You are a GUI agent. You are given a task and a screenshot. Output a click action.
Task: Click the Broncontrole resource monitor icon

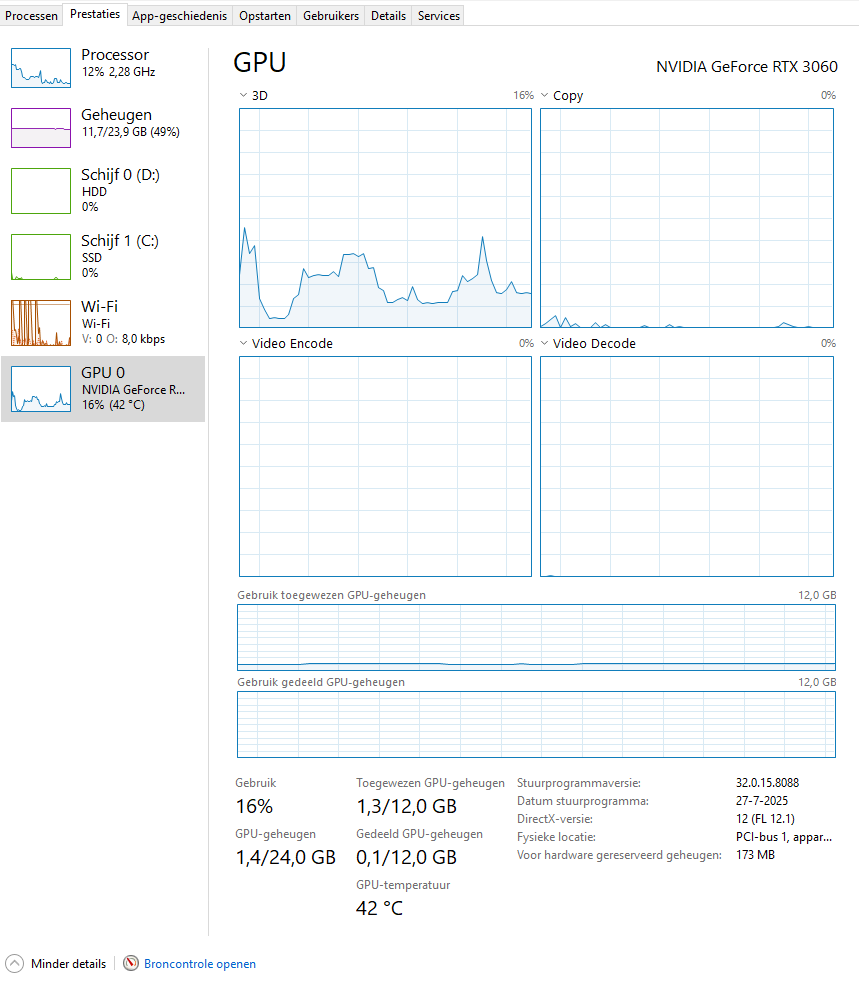[x=131, y=963]
